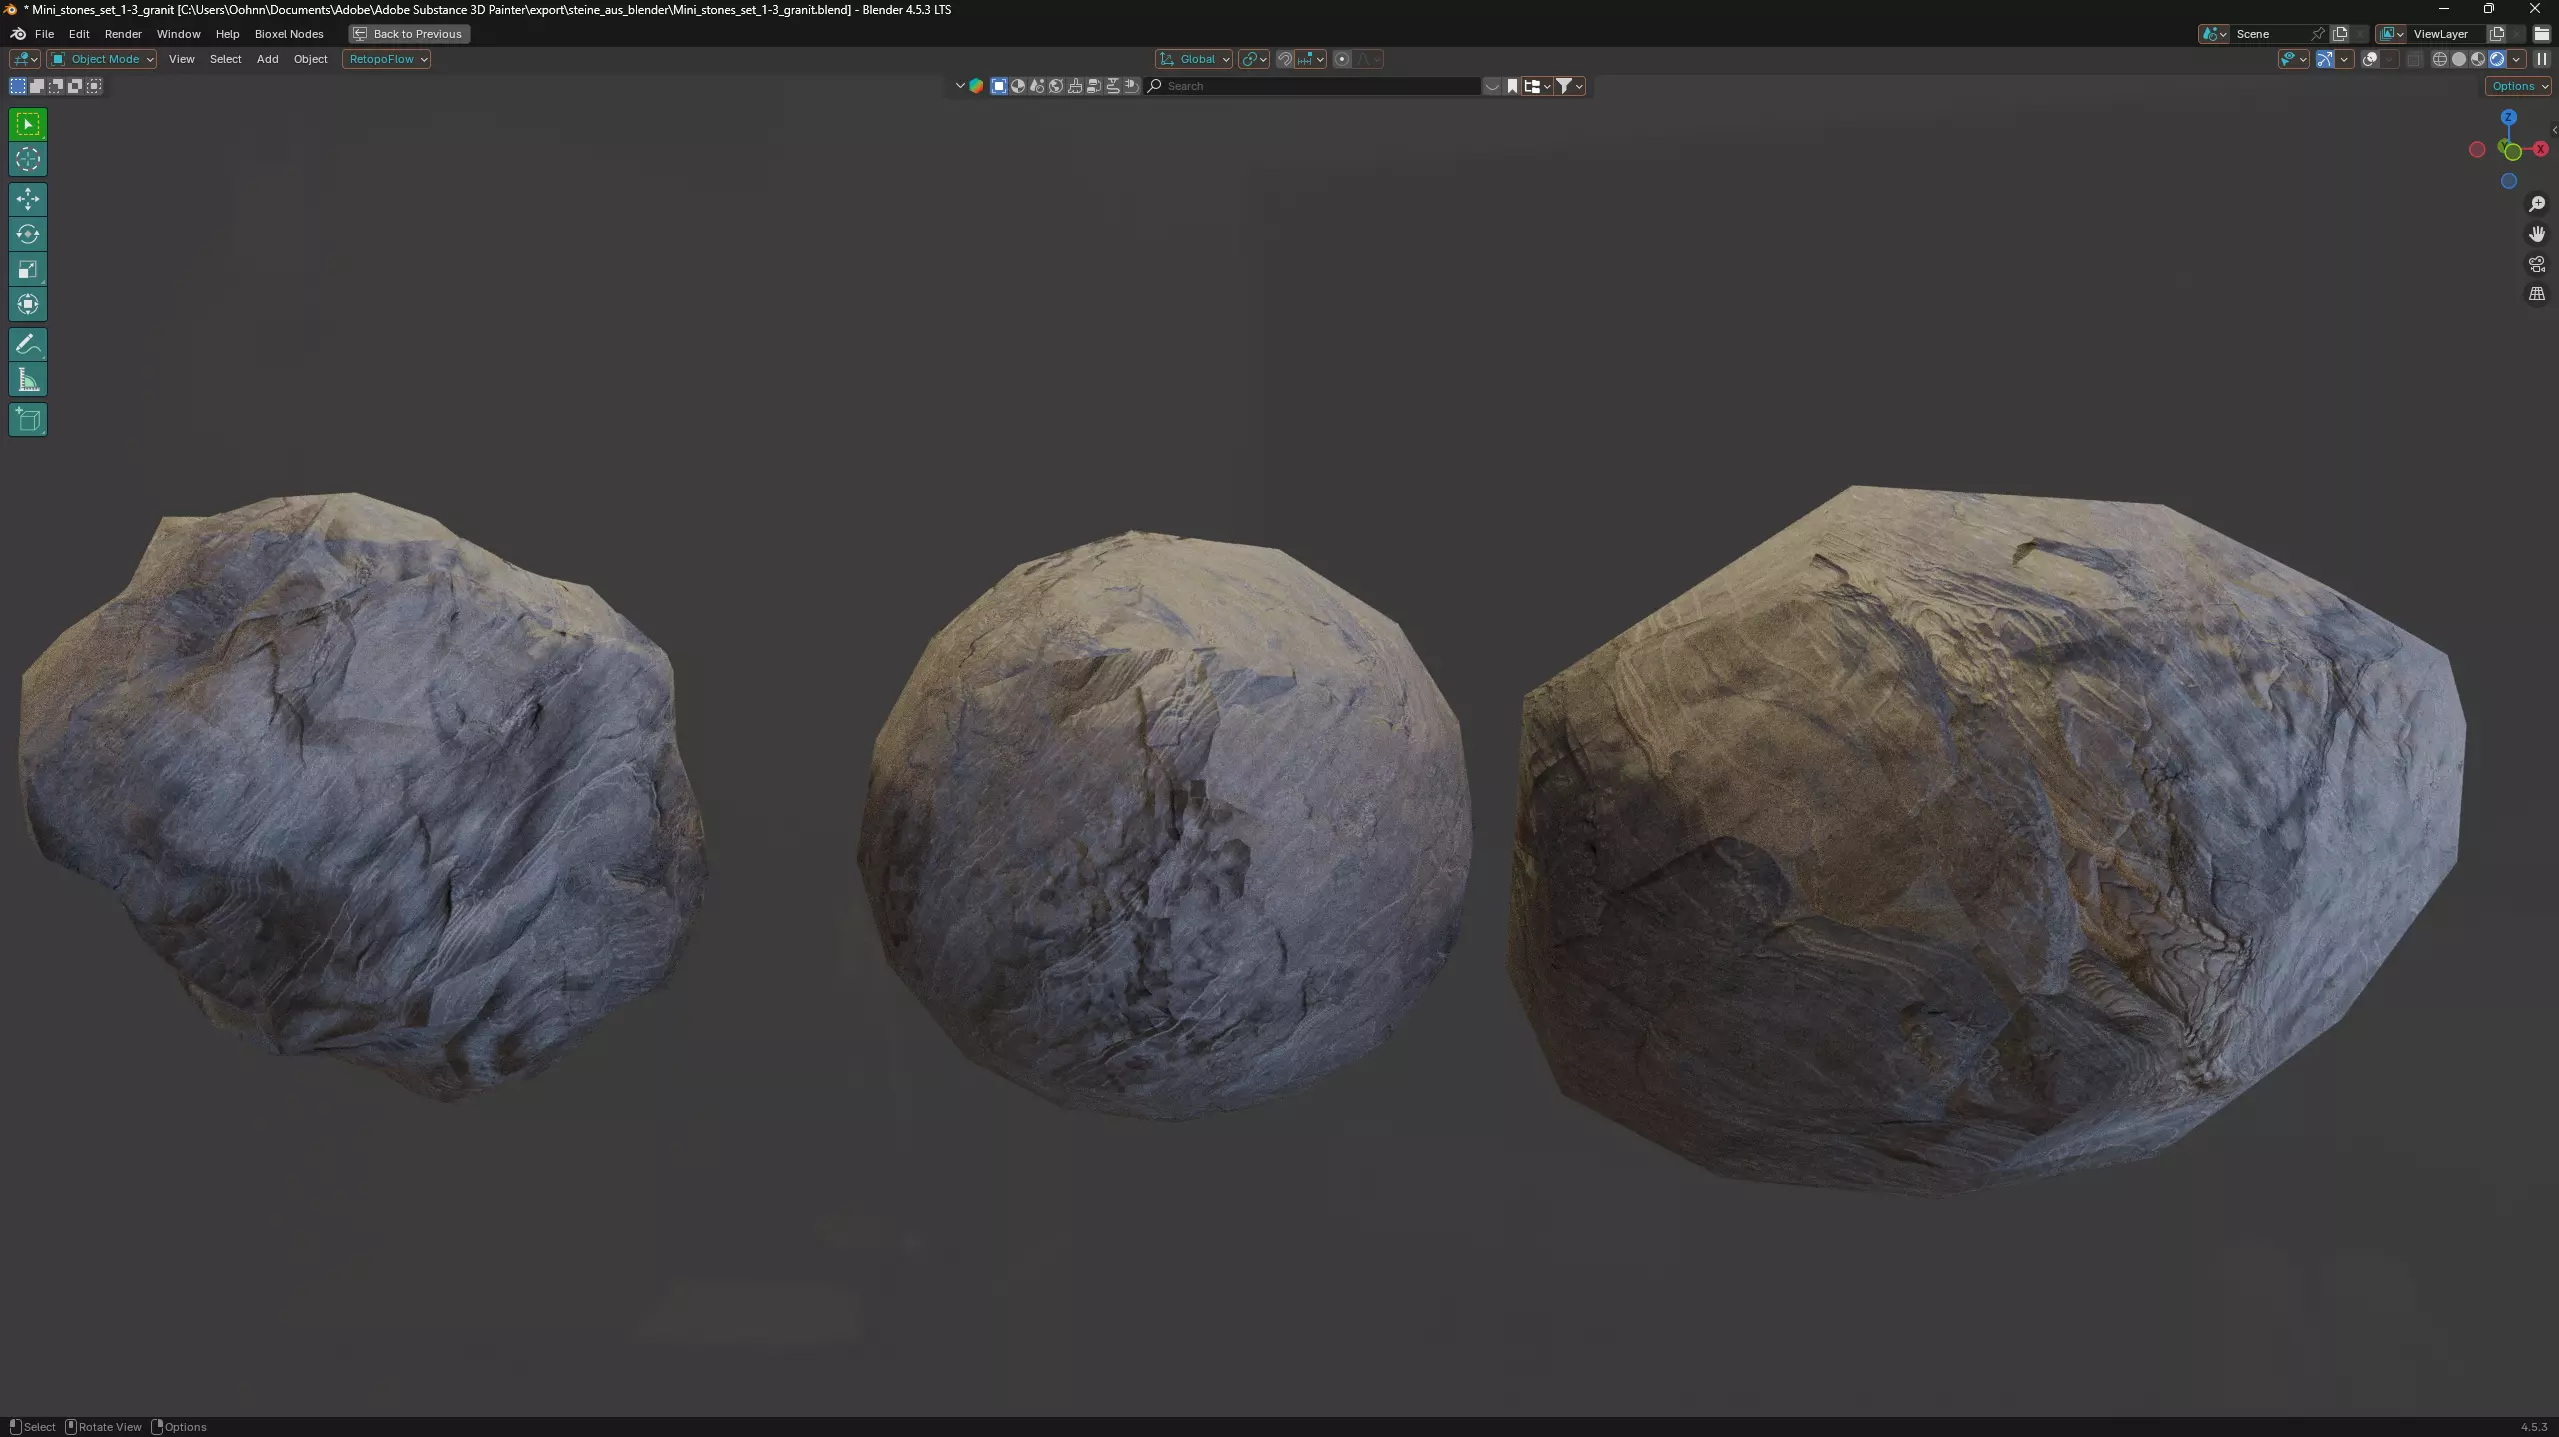Select the 3D Cursor tool

[x=28, y=159]
